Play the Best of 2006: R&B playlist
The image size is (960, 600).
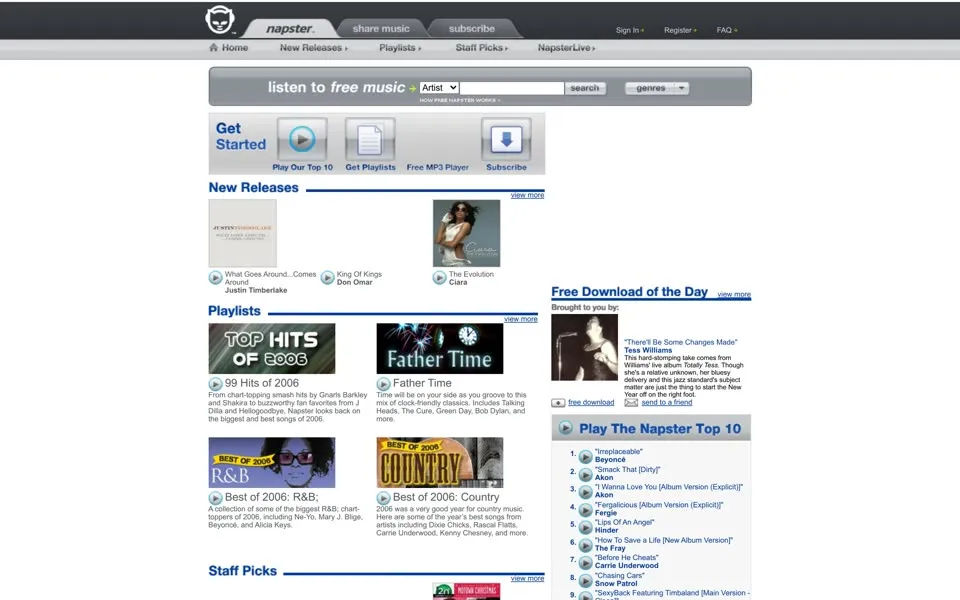[216, 498]
